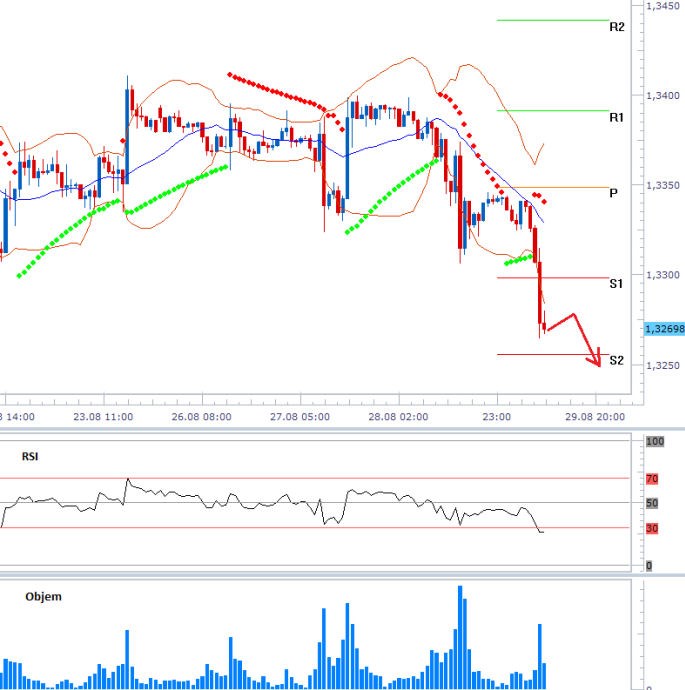Click the R2 resistance level label

(617, 27)
